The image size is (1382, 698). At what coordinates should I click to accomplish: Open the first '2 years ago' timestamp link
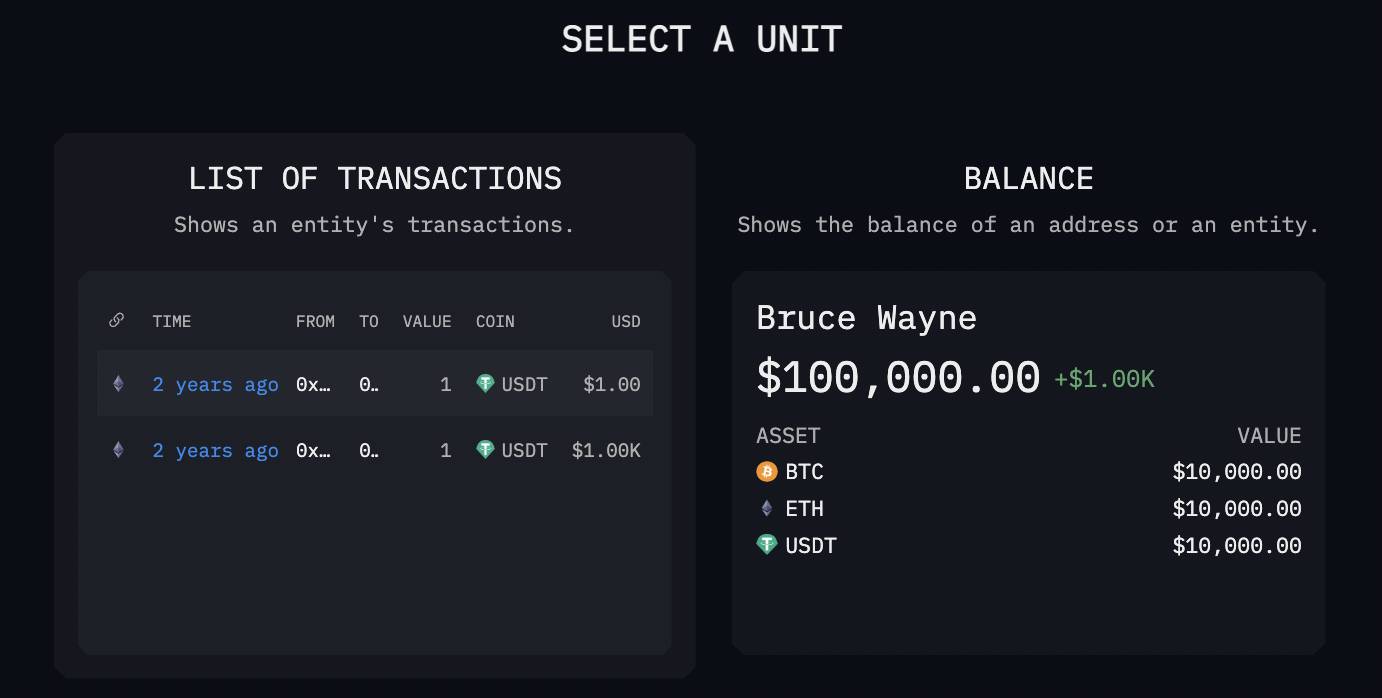(x=215, y=384)
